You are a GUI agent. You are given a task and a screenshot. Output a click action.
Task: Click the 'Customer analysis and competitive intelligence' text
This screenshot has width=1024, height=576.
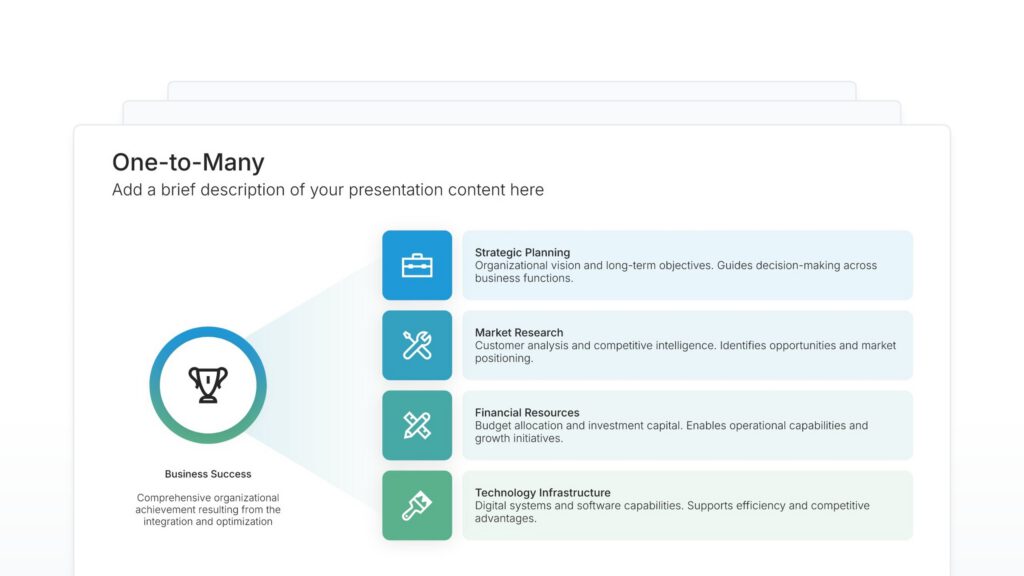pyautogui.click(x=685, y=352)
